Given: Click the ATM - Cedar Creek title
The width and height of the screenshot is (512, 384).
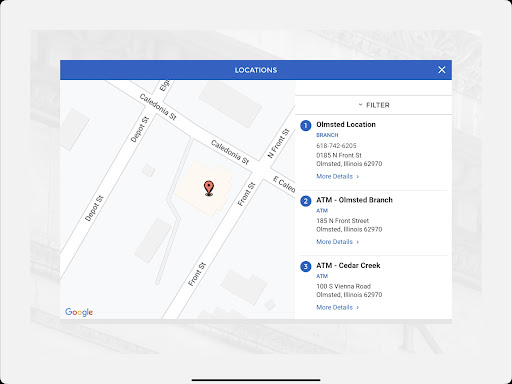Looking at the screenshot, I should pos(348,265).
